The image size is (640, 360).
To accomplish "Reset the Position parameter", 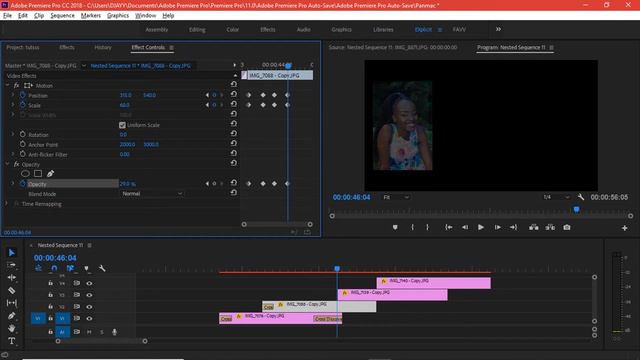I will [233, 95].
